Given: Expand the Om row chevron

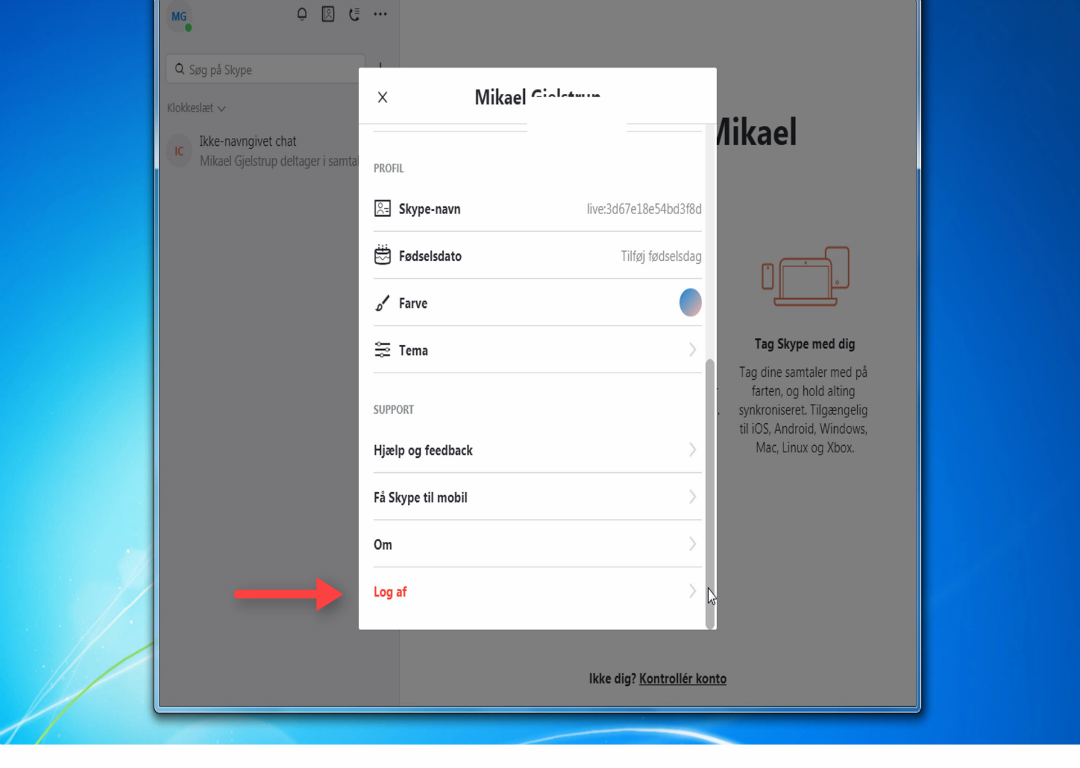Looking at the screenshot, I should click(692, 544).
